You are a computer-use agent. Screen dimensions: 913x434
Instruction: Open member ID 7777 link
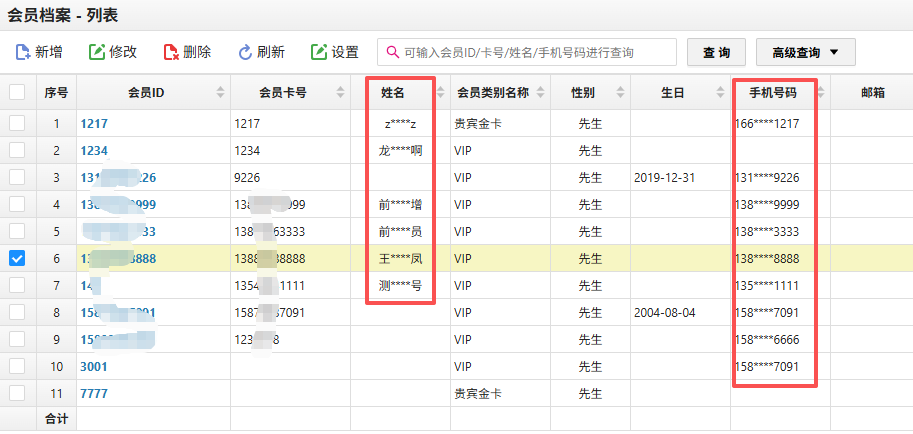point(94,394)
